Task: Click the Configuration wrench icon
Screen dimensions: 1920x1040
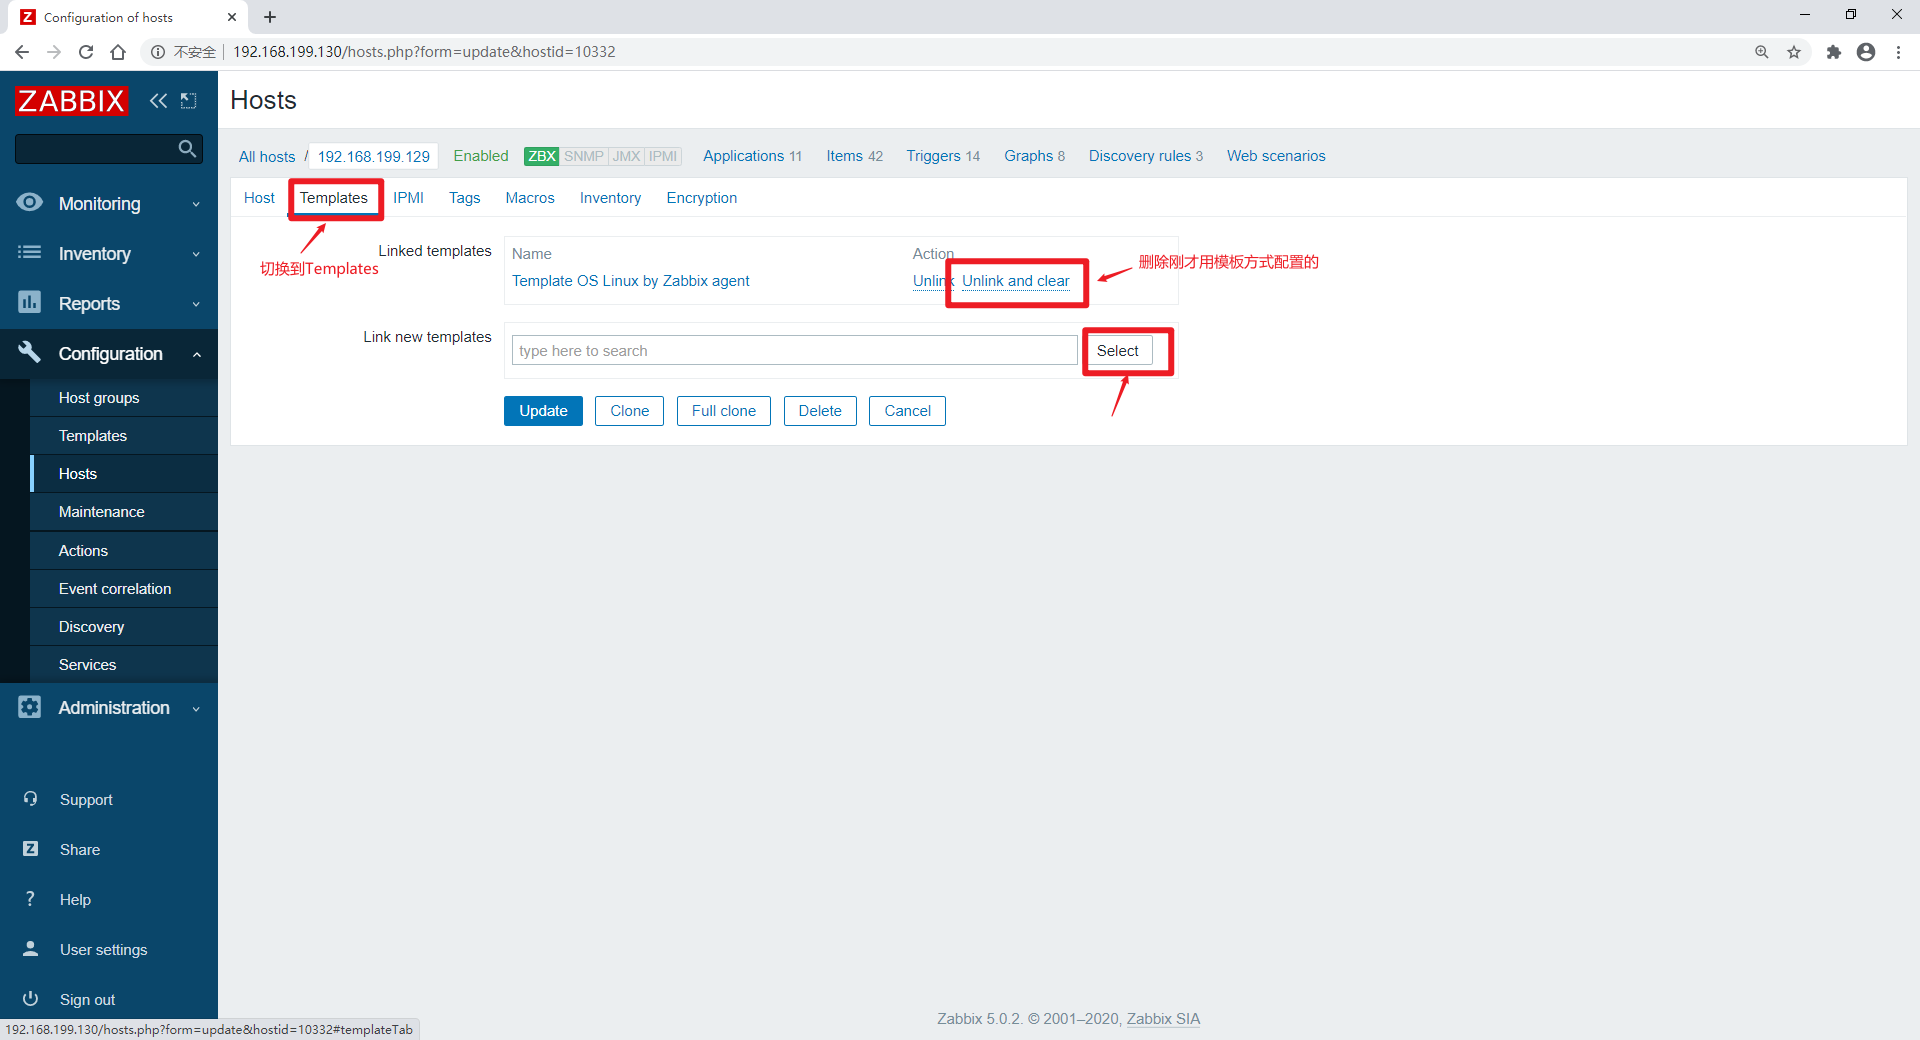Action: 30,353
